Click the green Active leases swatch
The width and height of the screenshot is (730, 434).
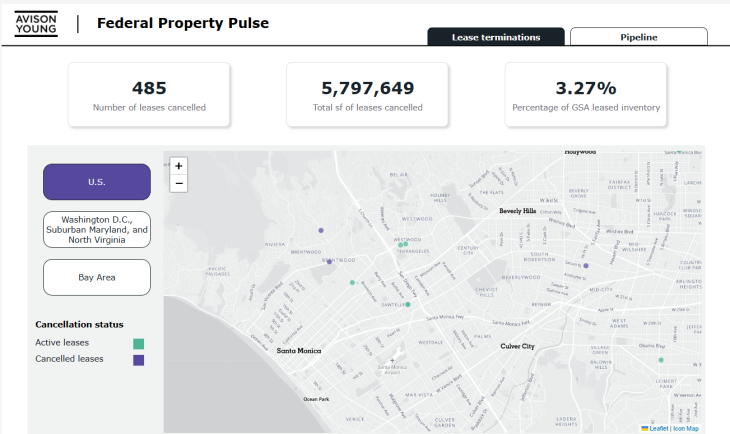(x=138, y=344)
